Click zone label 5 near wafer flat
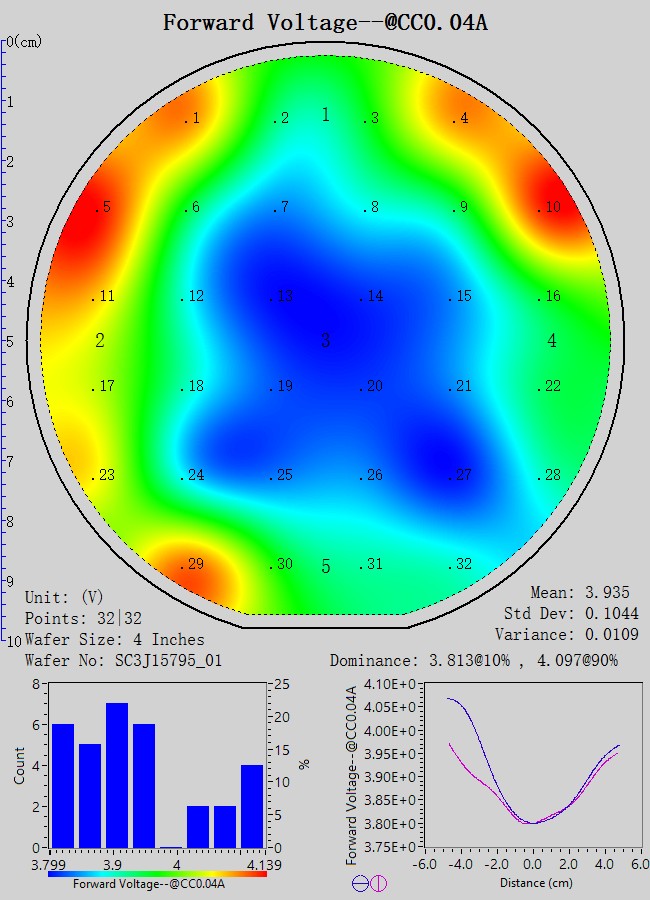The height and width of the screenshot is (900, 650). [x=325, y=568]
